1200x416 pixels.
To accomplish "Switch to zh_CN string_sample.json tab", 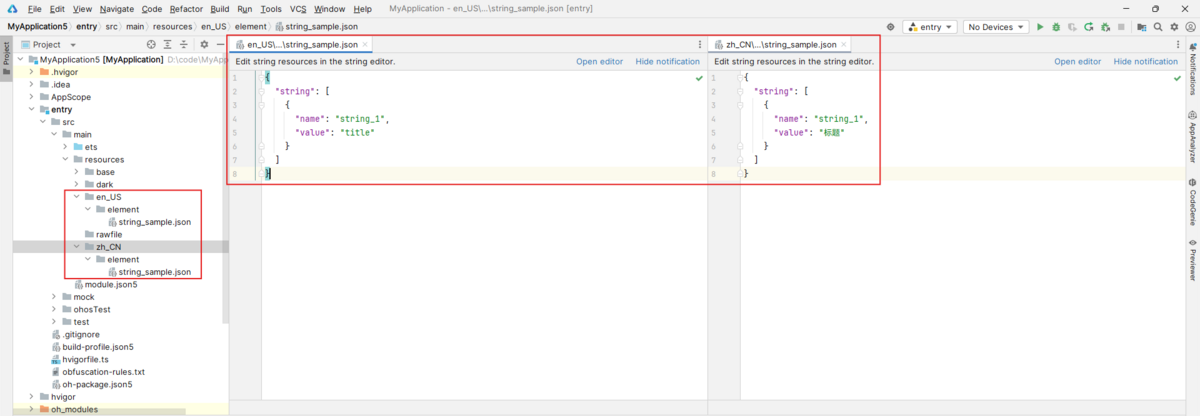I will [x=781, y=44].
